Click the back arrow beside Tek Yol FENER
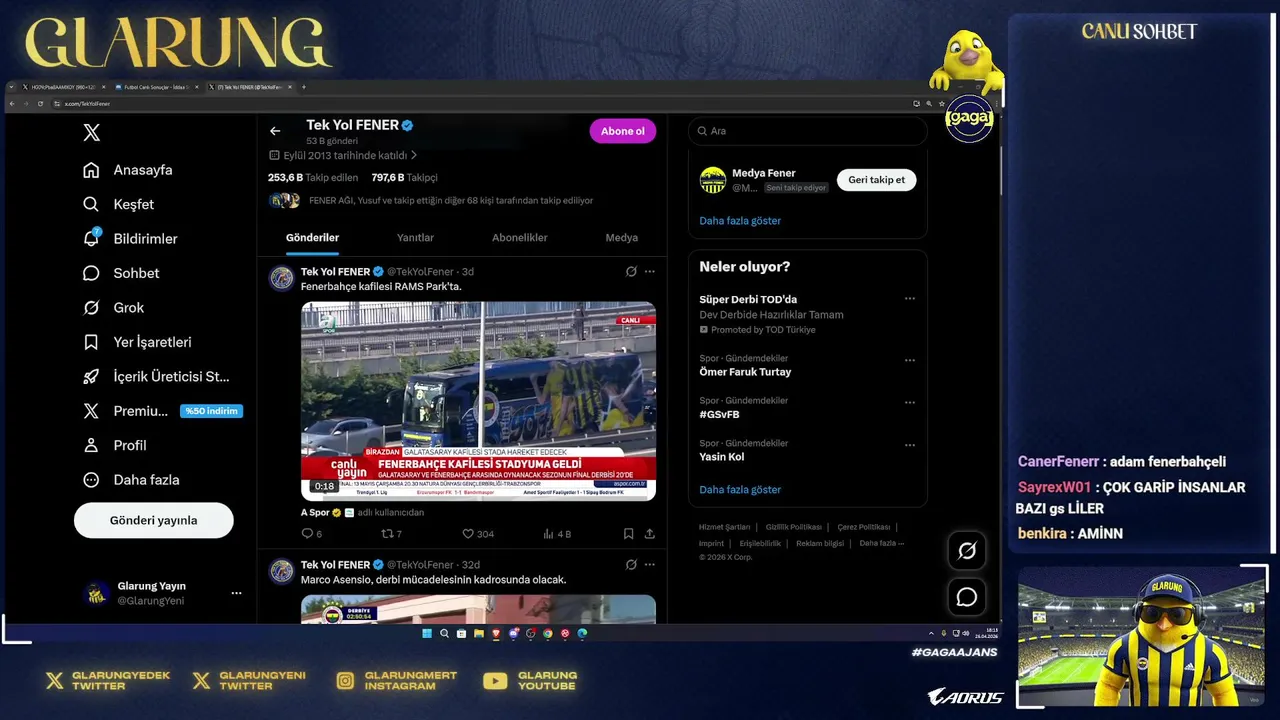Image resolution: width=1280 pixels, height=720 pixels. [x=275, y=131]
